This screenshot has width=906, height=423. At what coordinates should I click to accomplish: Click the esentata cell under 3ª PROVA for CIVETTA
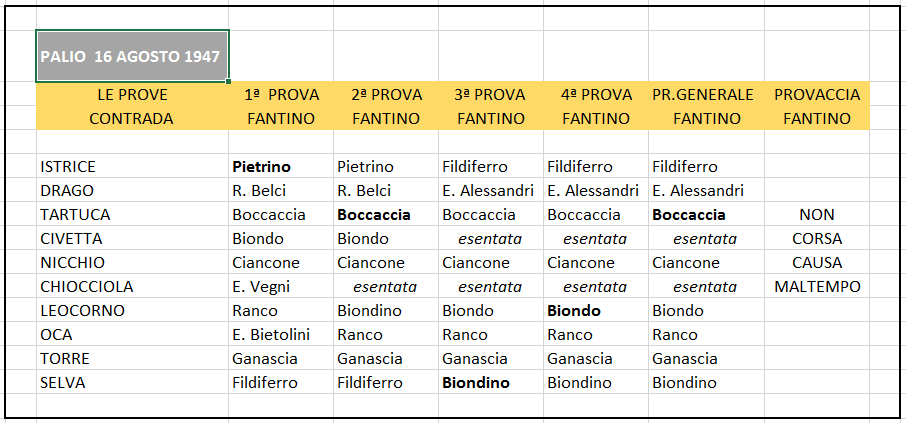(491, 239)
